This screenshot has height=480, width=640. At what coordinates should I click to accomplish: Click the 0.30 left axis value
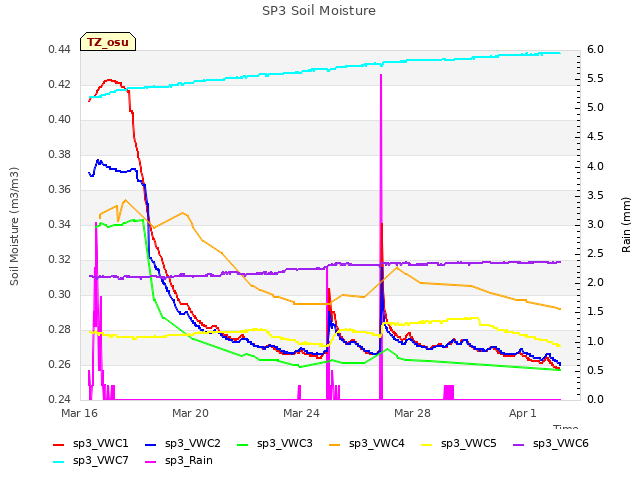[60, 295]
